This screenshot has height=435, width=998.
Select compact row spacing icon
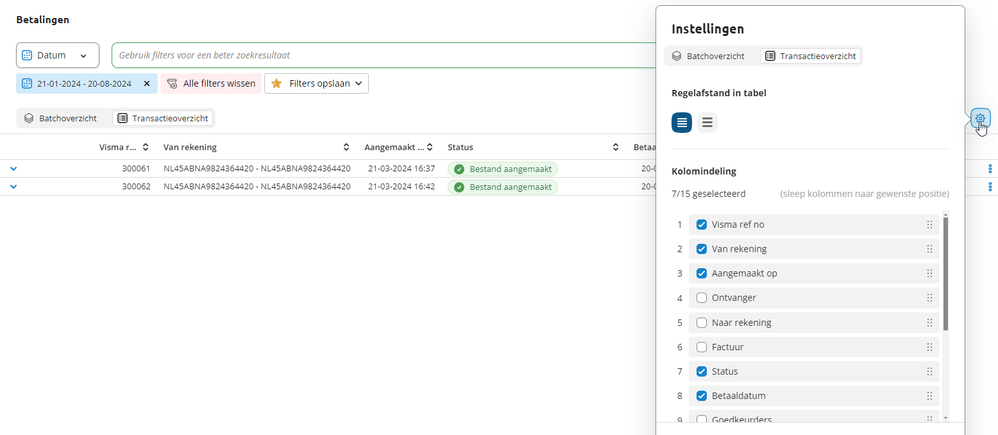point(682,123)
